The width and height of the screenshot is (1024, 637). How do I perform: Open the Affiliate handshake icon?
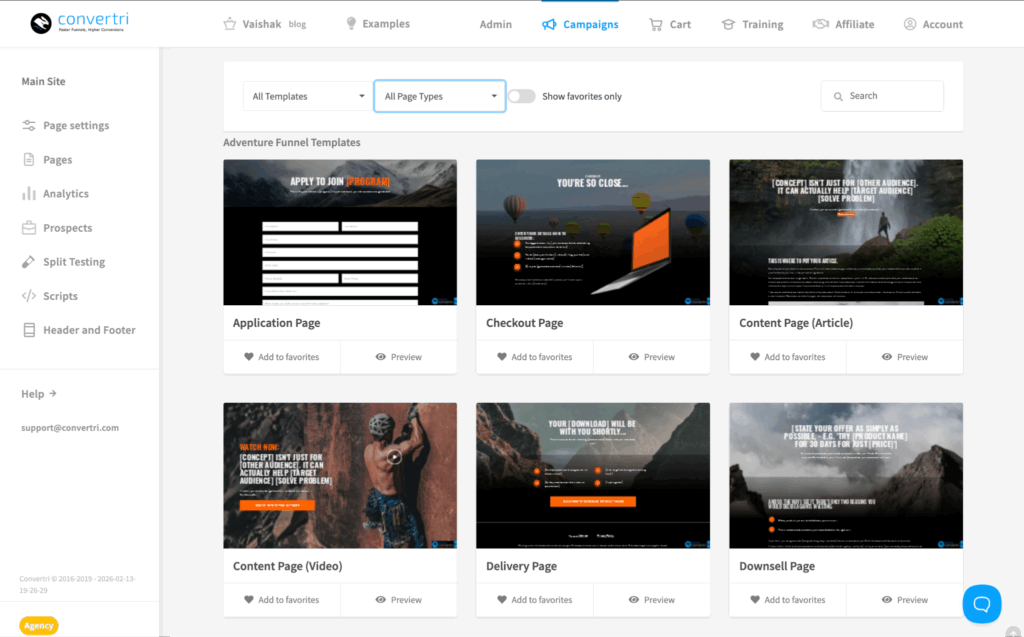click(x=820, y=24)
